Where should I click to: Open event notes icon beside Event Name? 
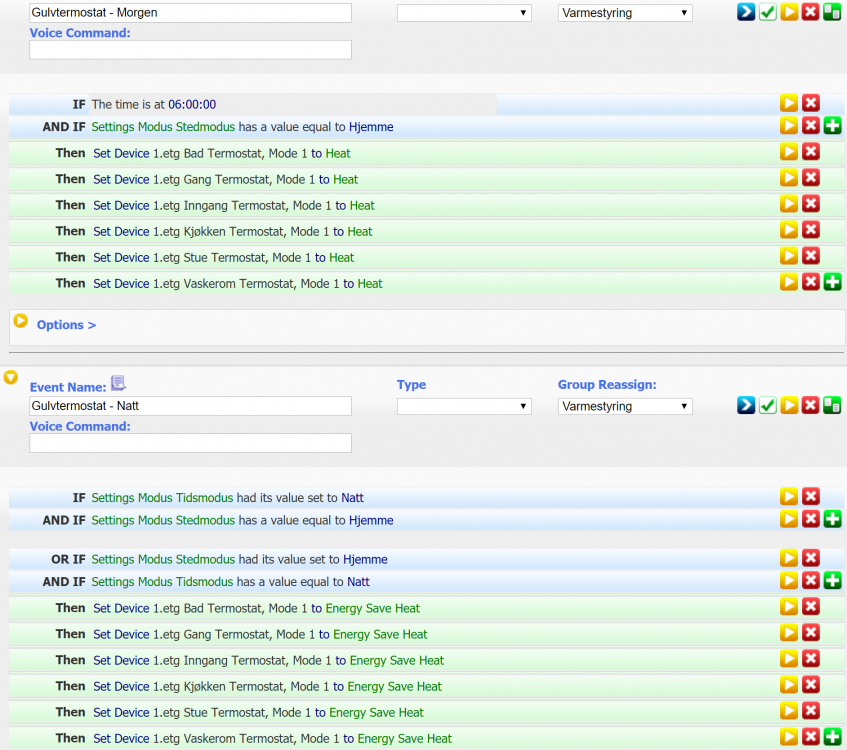(x=118, y=383)
